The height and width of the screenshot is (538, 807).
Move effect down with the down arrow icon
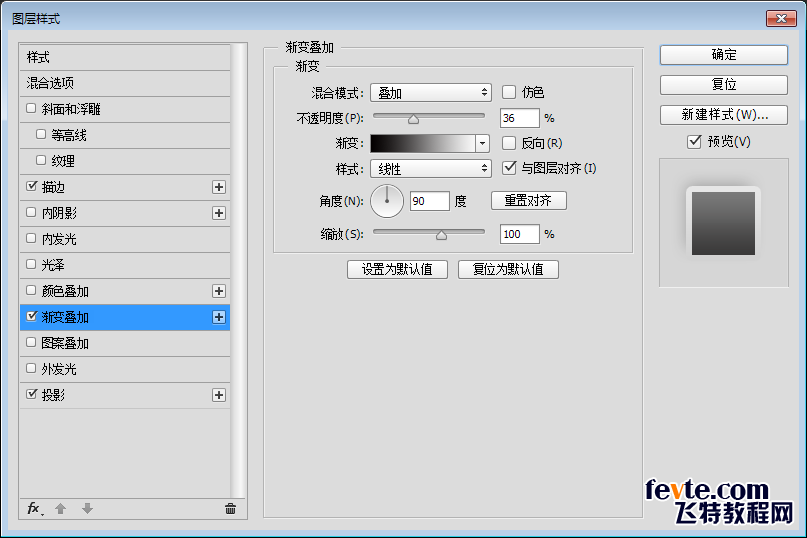tap(87, 509)
